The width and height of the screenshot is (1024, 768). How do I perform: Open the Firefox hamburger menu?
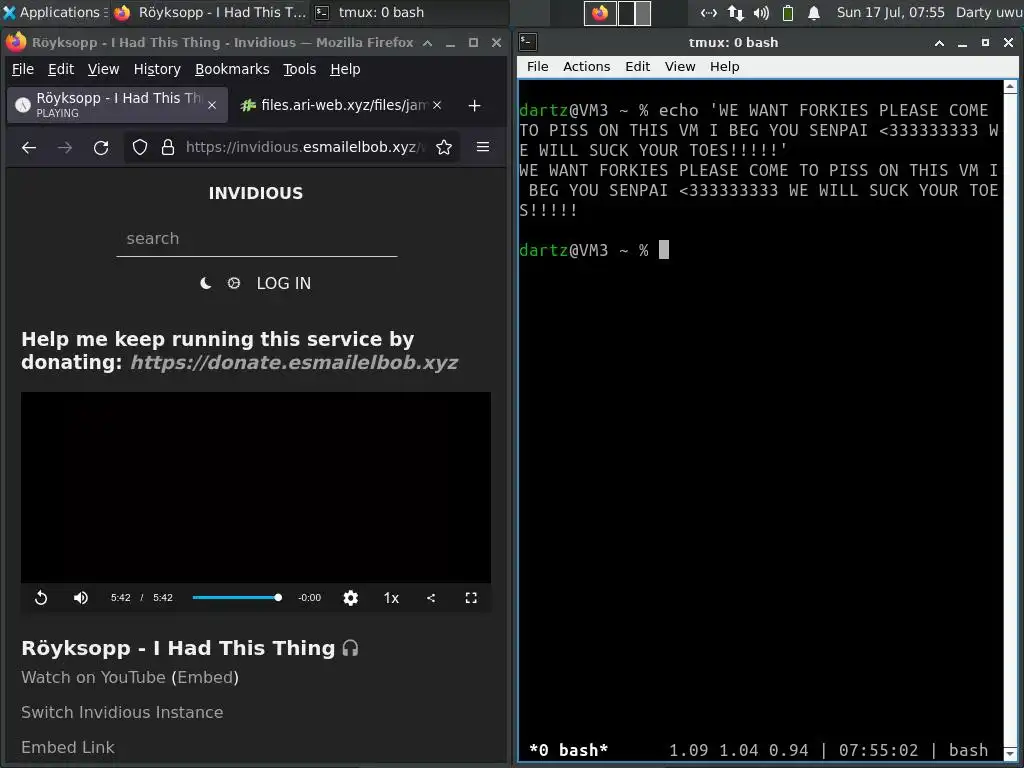pyautogui.click(x=483, y=148)
